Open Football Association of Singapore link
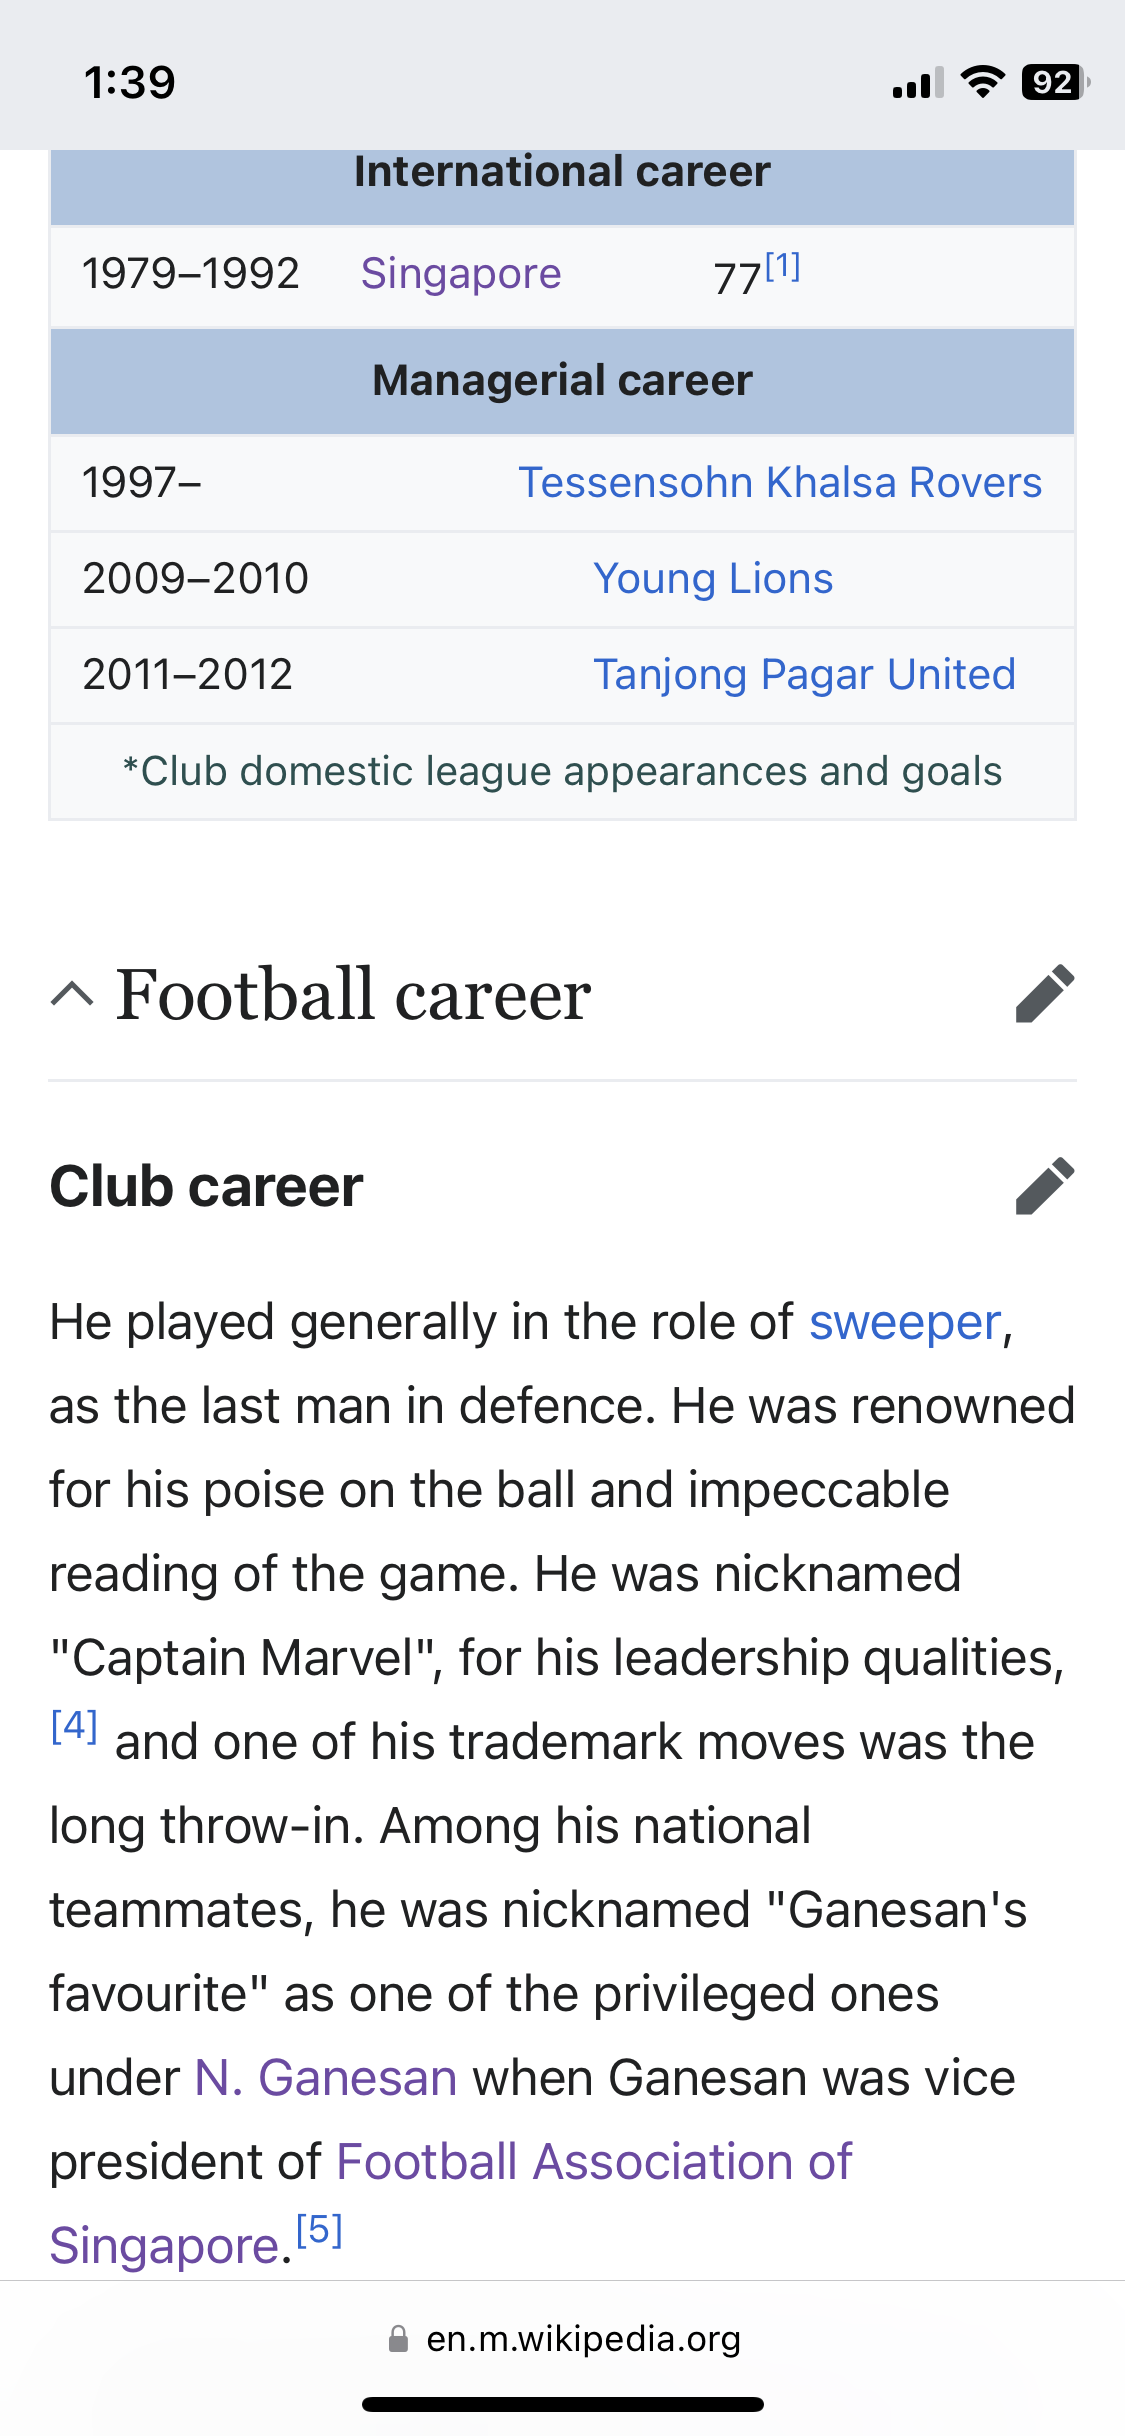The width and height of the screenshot is (1125, 2436). click(450, 2203)
